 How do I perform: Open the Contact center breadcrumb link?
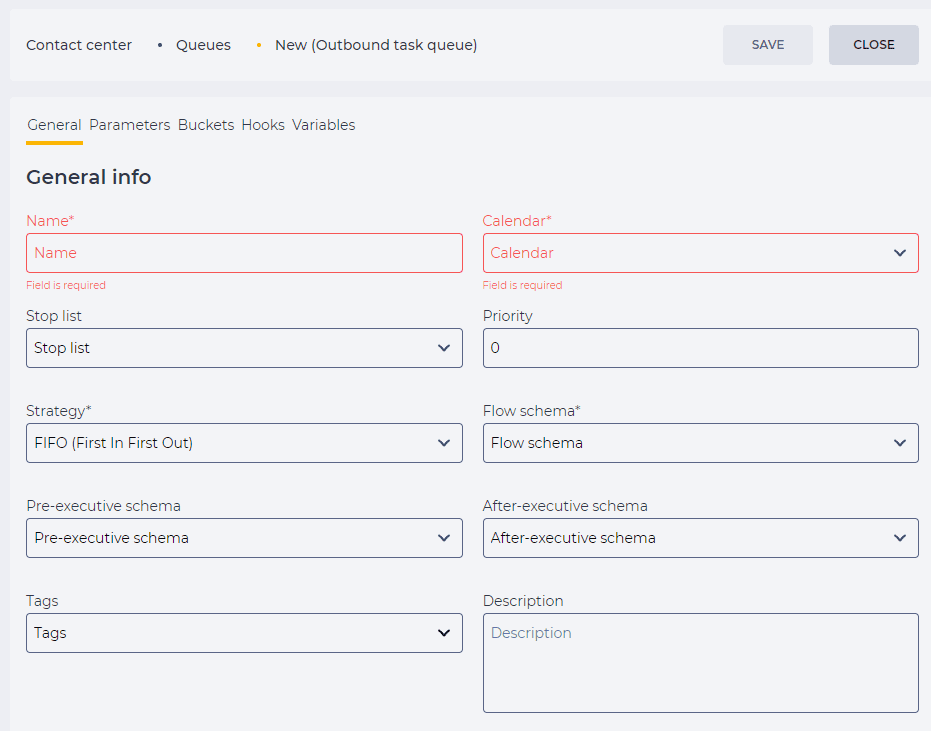point(79,45)
